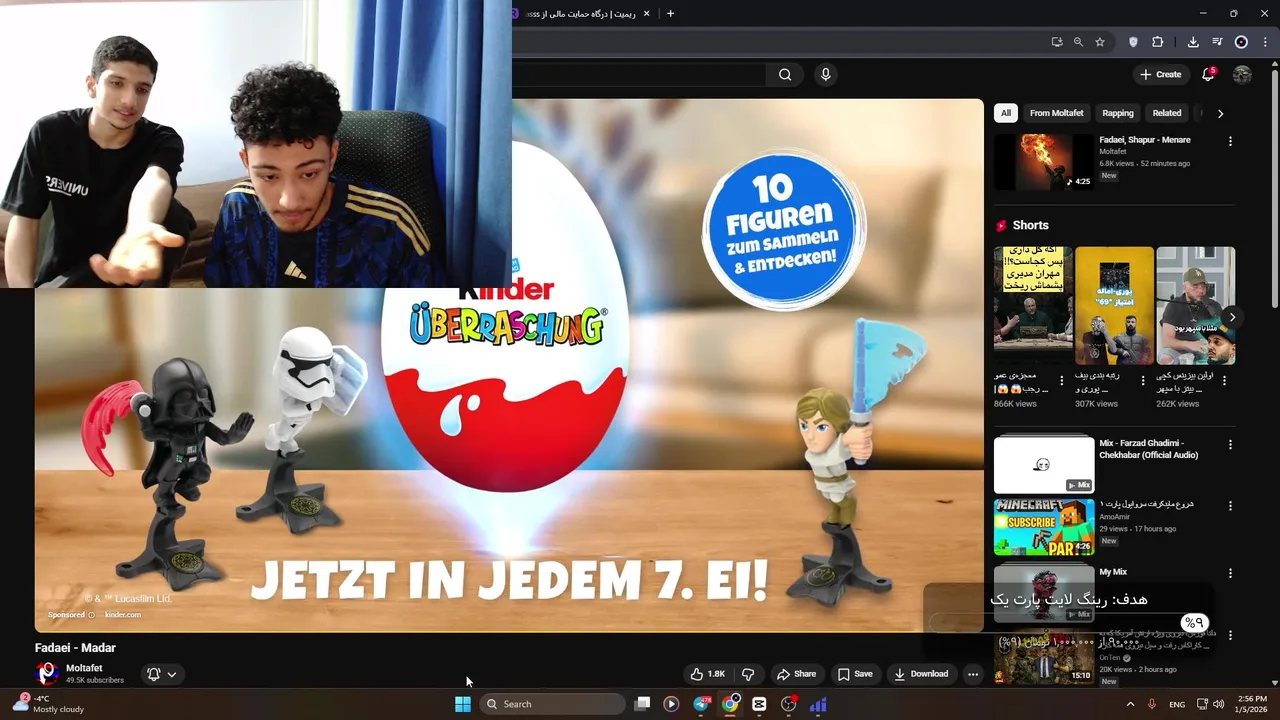Open the 262K views Short
1280x720 pixels.
coord(1195,306)
